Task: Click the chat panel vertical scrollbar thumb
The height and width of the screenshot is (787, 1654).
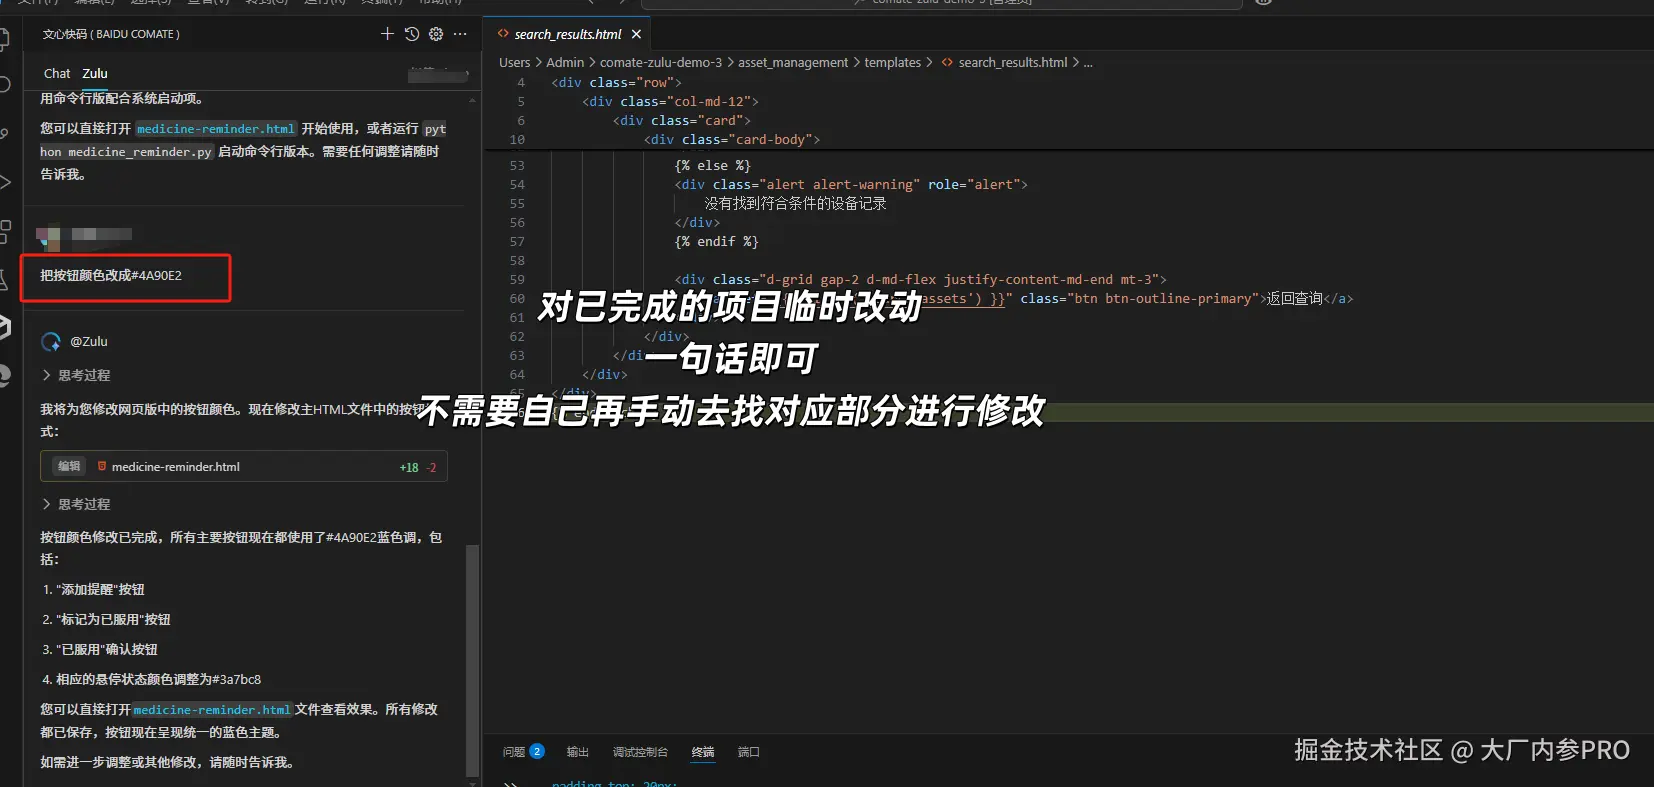Action: [472, 660]
